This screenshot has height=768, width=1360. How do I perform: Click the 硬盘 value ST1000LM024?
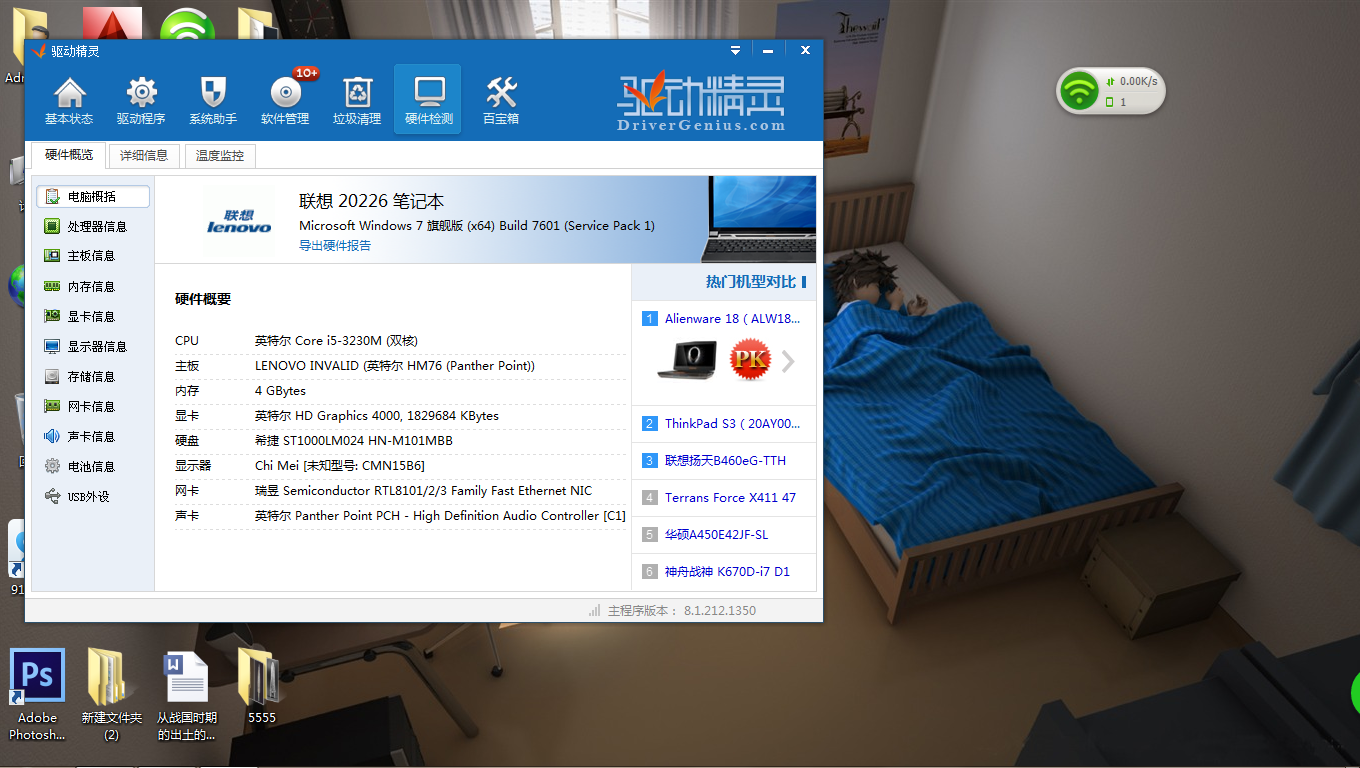tap(353, 441)
